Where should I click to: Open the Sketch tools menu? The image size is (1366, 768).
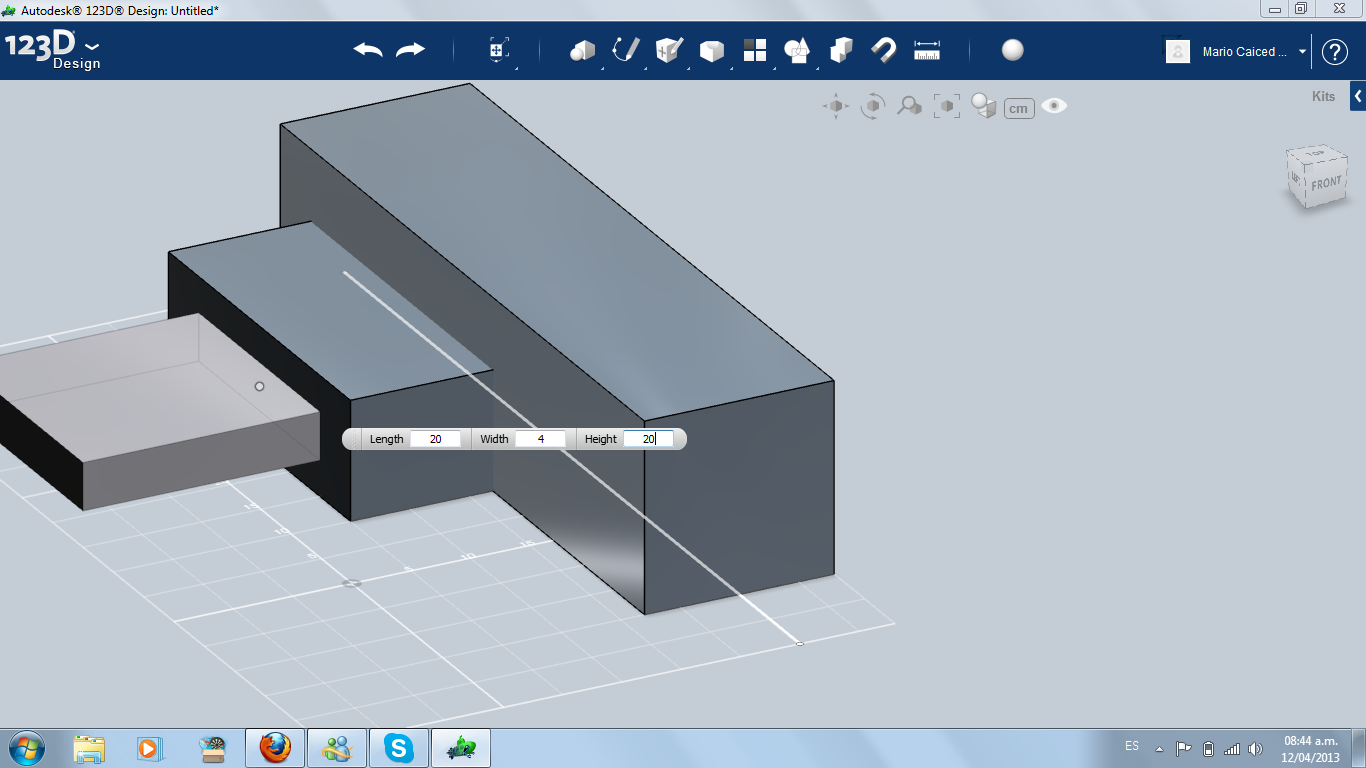click(626, 50)
